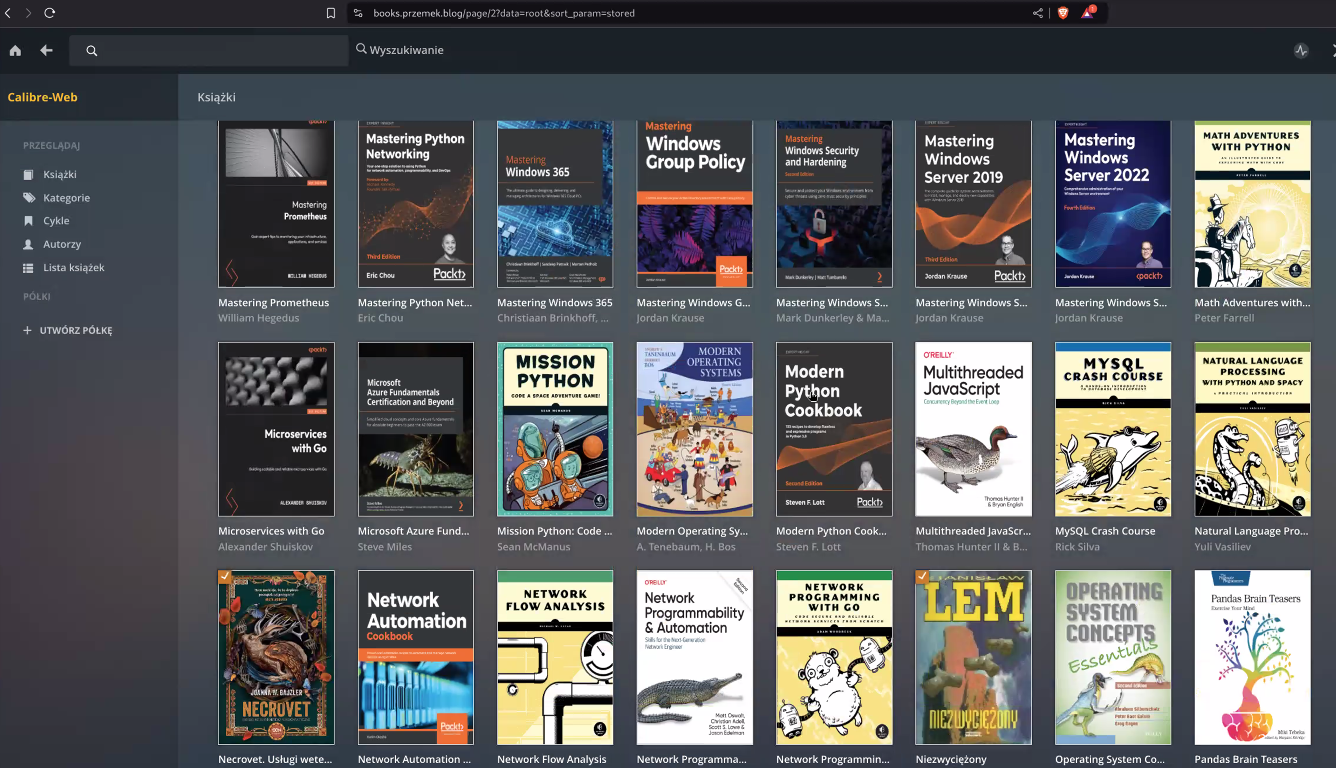The height and width of the screenshot is (768, 1336).
Task: Click author link Rick Silva
Action: [1079, 547]
